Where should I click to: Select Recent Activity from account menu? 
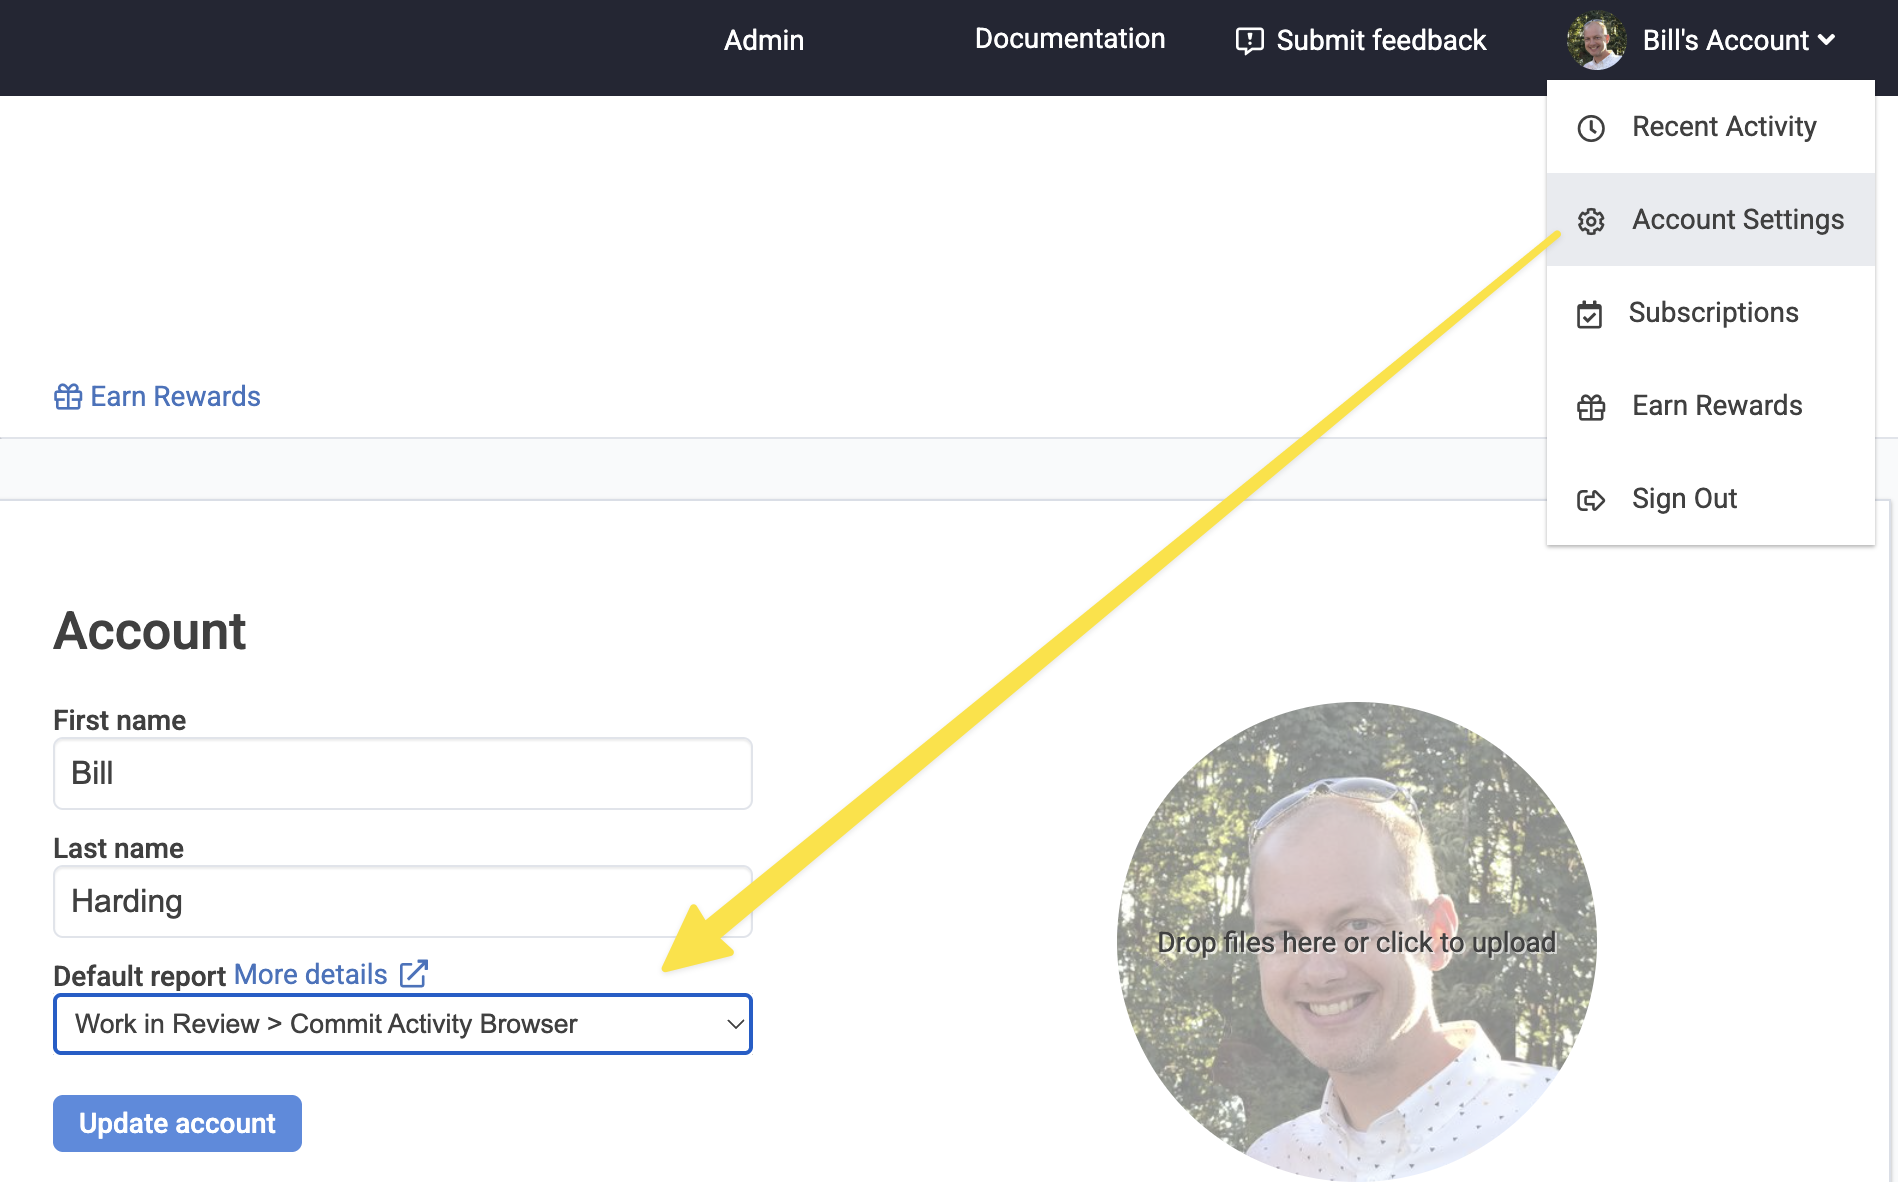click(1711, 127)
